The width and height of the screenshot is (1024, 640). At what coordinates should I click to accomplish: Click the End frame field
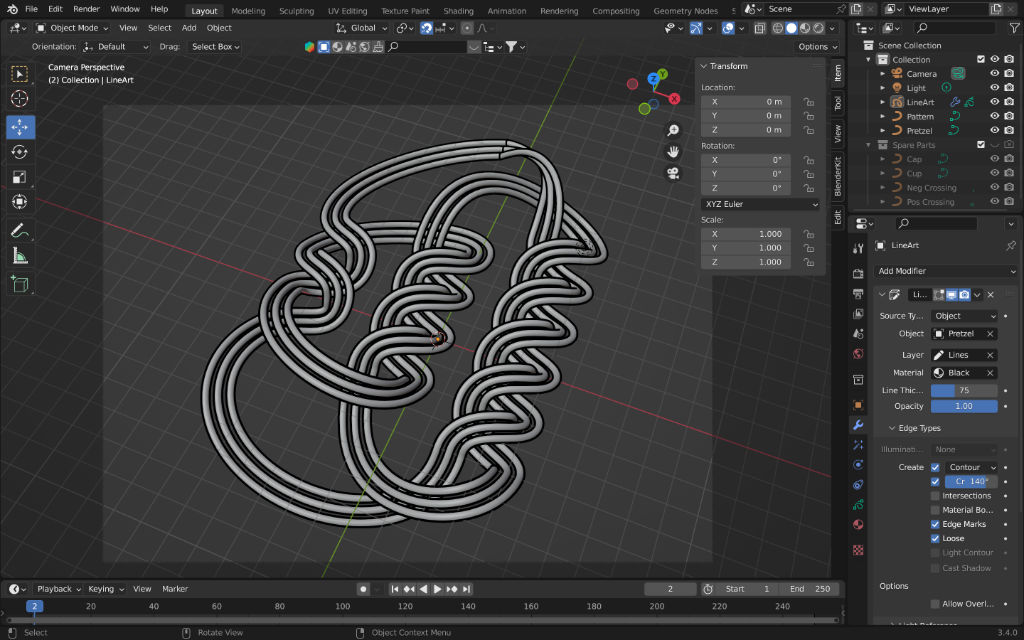coord(808,589)
